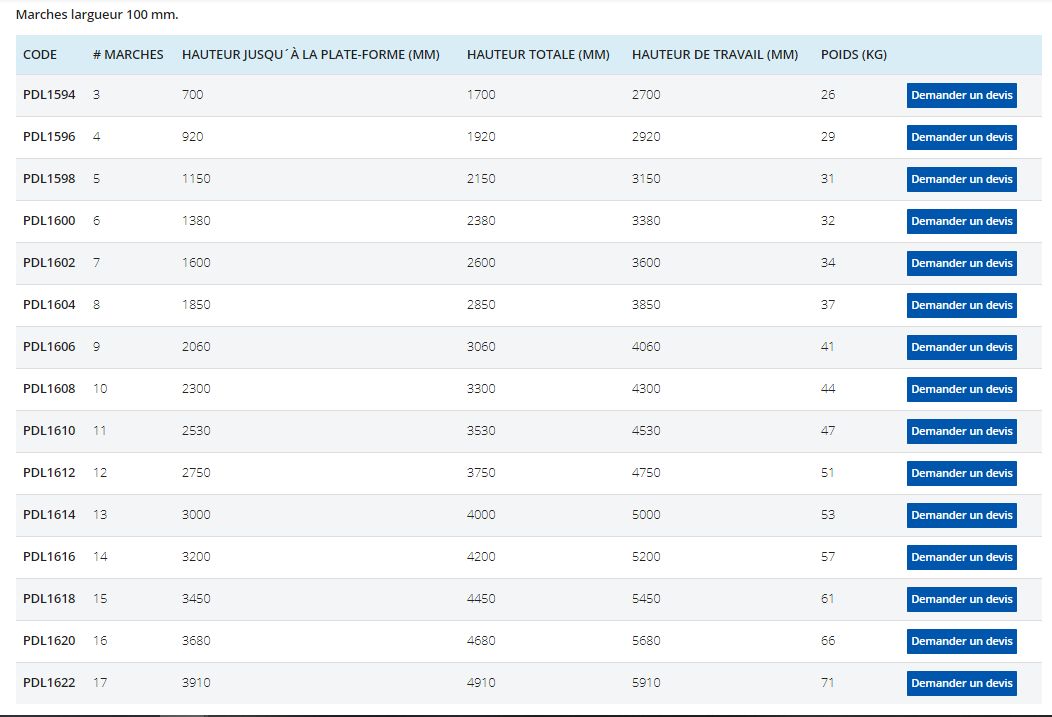Request a quote for PDL1606
The height and width of the screenshot is (717, 1052).
click(x=961, y=347)
